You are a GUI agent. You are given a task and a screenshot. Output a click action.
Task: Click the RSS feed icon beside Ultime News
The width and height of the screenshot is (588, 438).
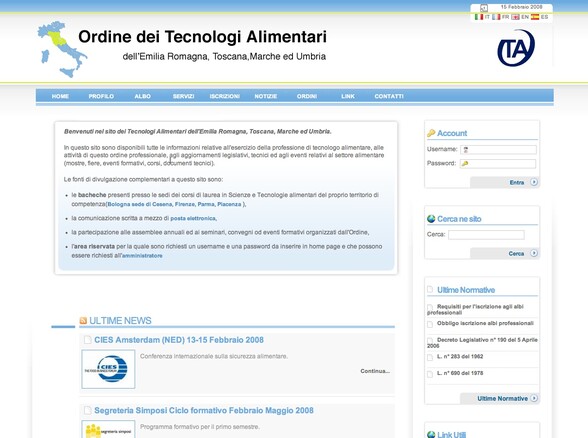[x=83, y=321]
